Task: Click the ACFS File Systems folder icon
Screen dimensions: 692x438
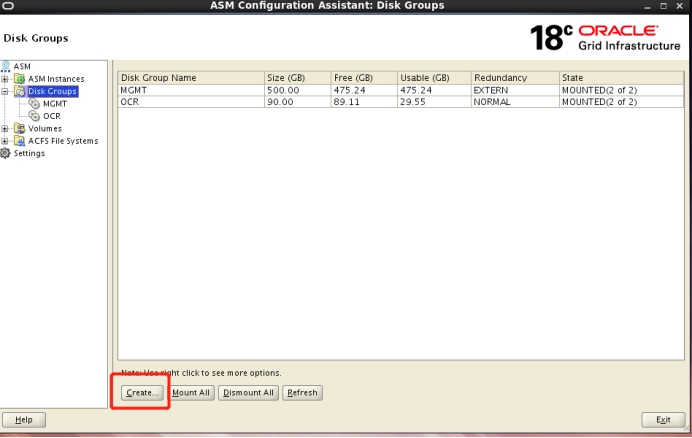Action: pos(19,141)
